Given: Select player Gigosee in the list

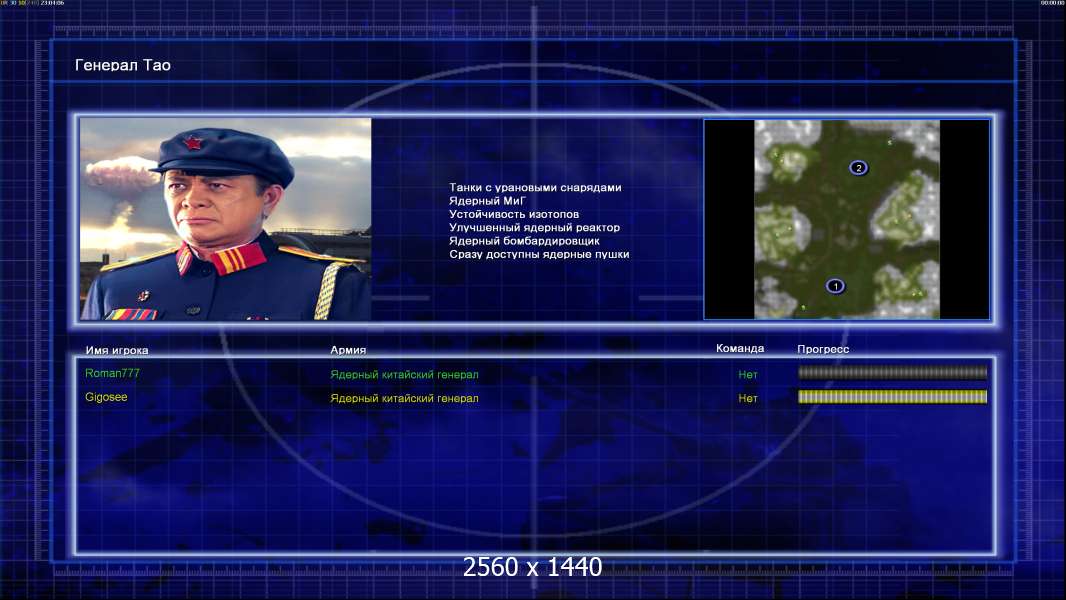Looking at the screenshot, I should [106, 397].
